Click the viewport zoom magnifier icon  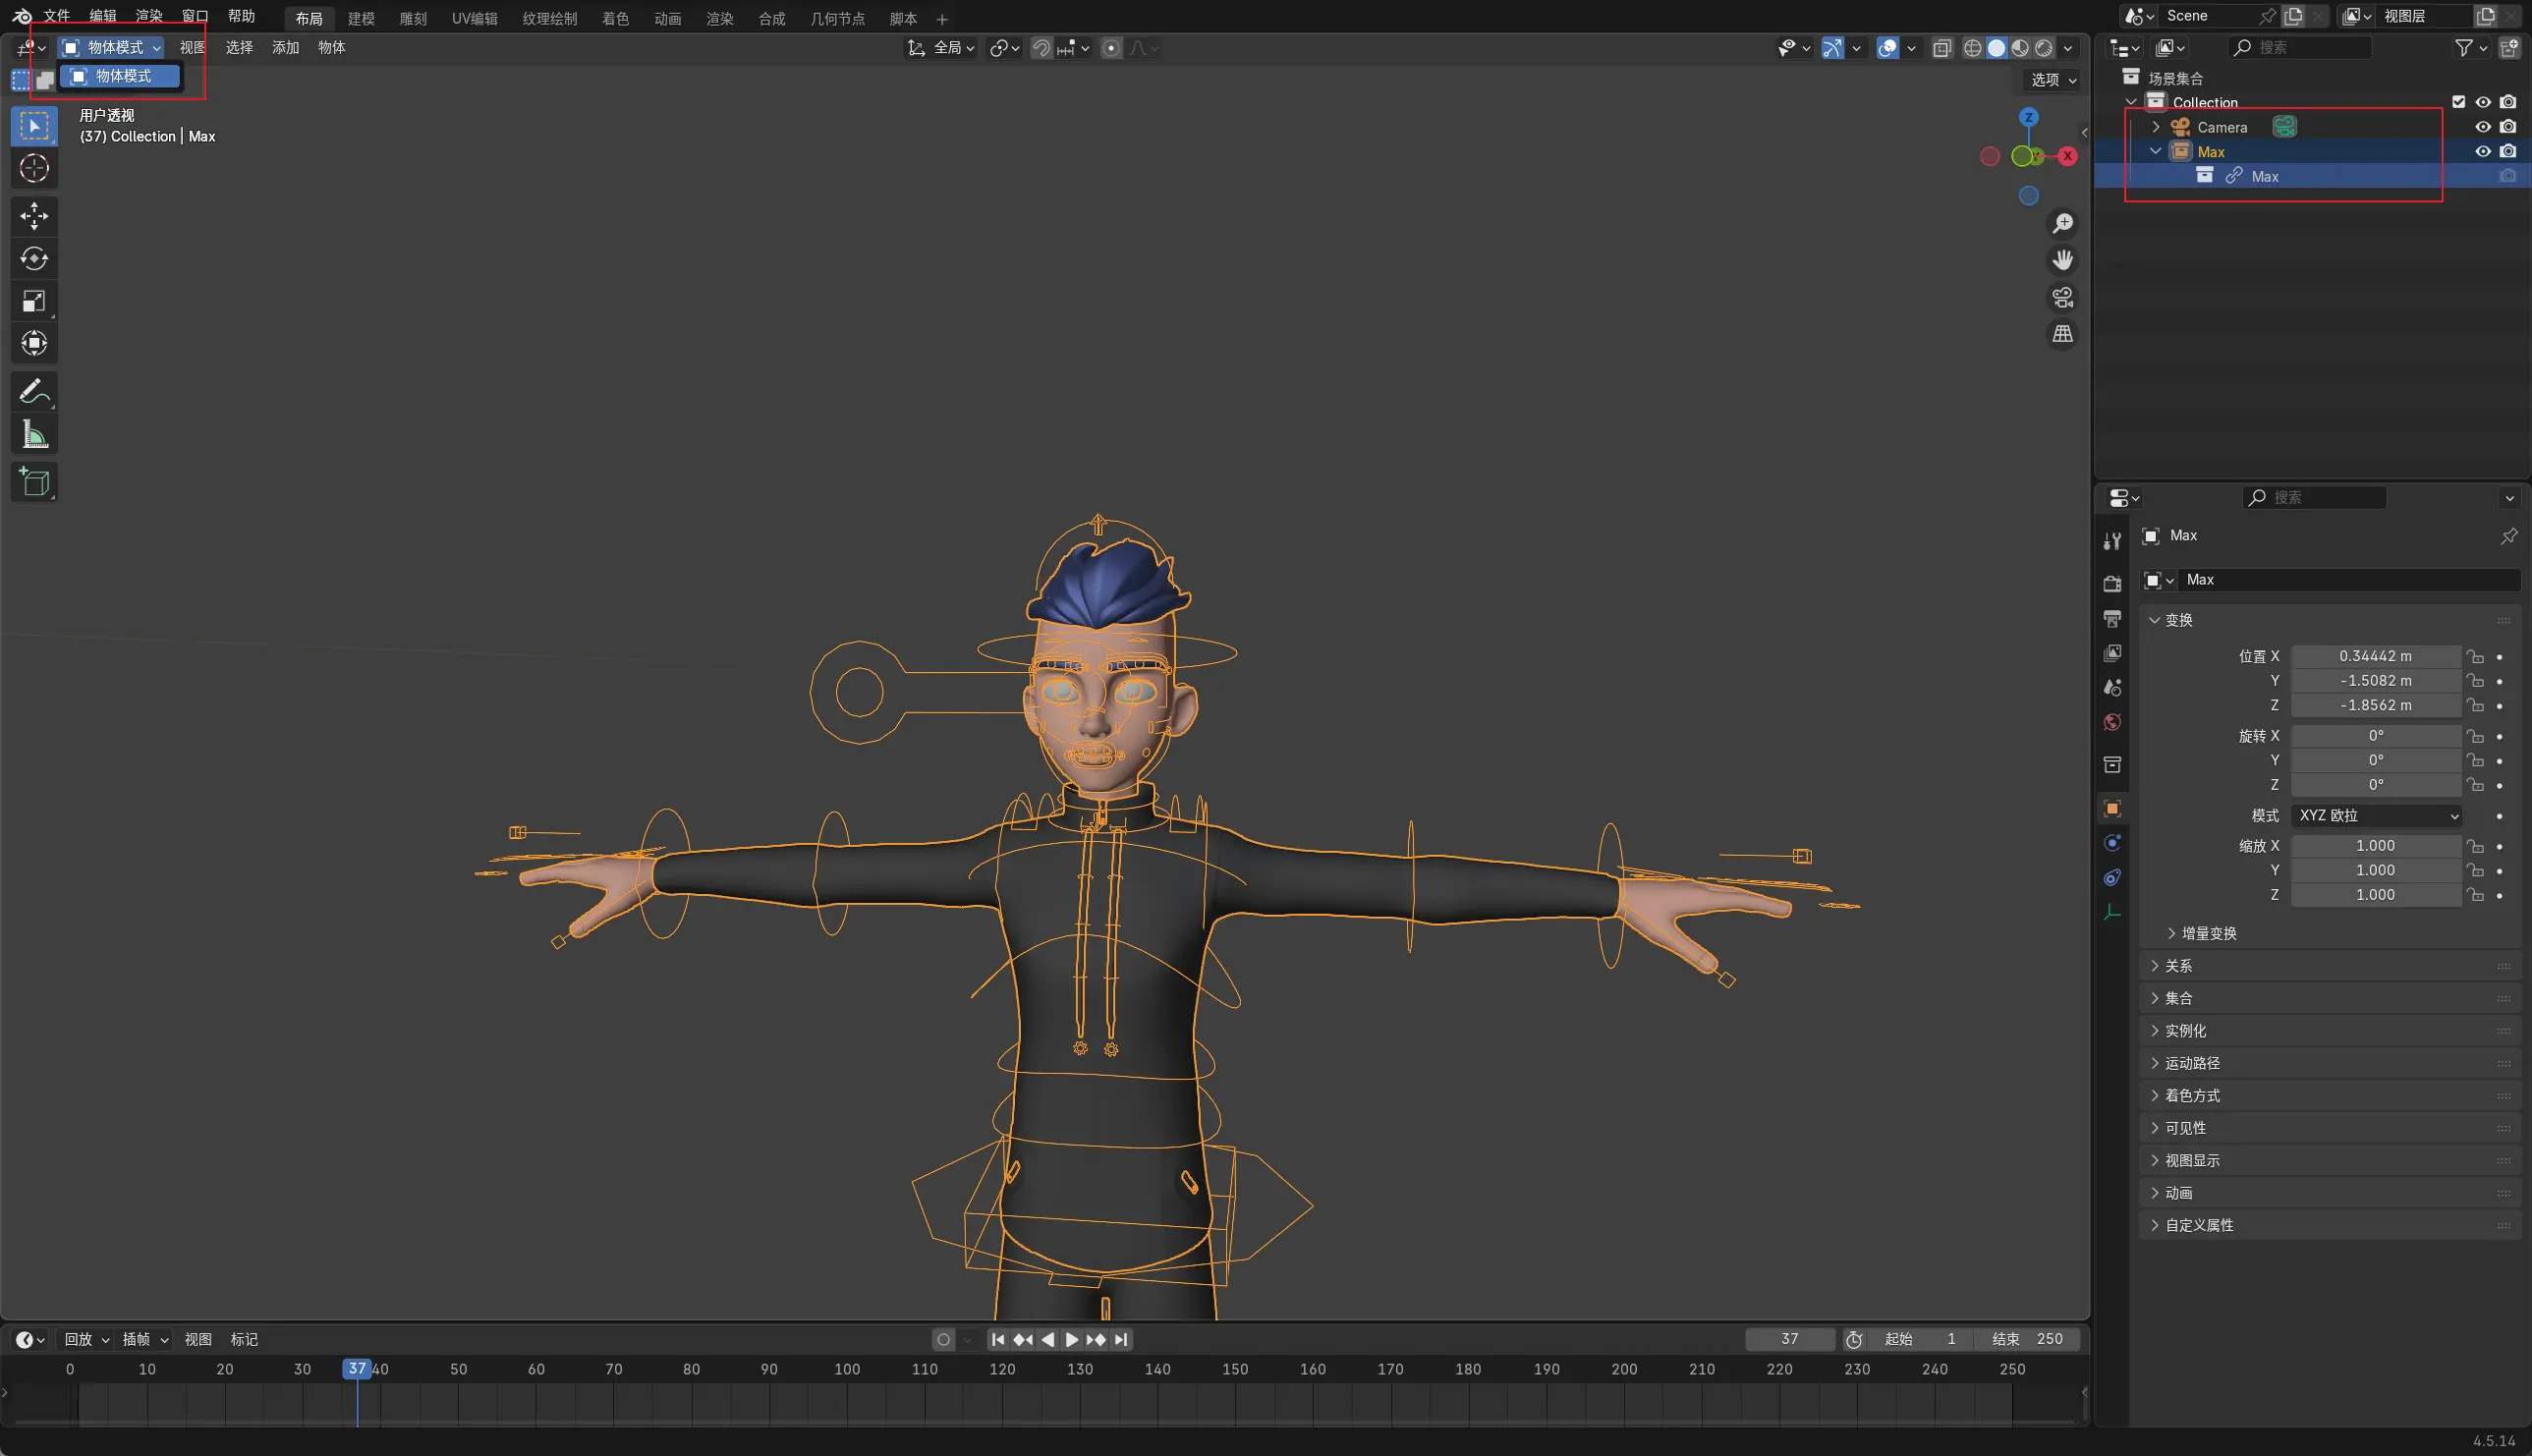2063,223
